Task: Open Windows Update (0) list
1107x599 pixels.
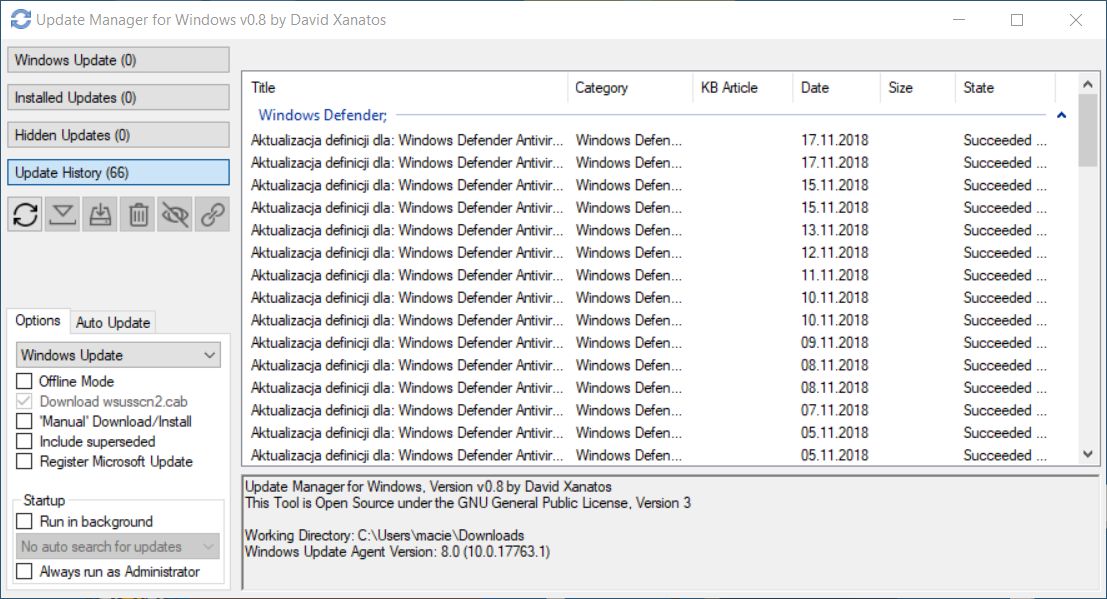Action: coord(119,60)
